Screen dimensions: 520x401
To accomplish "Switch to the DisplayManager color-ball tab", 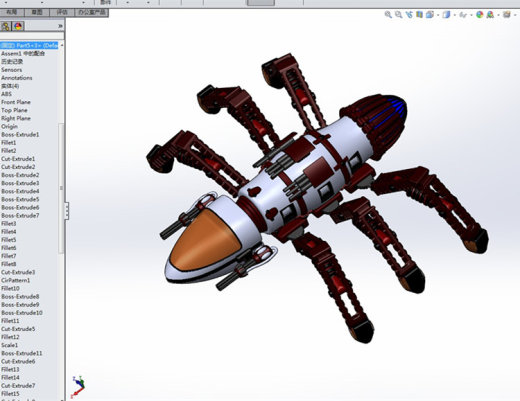I will 18,26.
